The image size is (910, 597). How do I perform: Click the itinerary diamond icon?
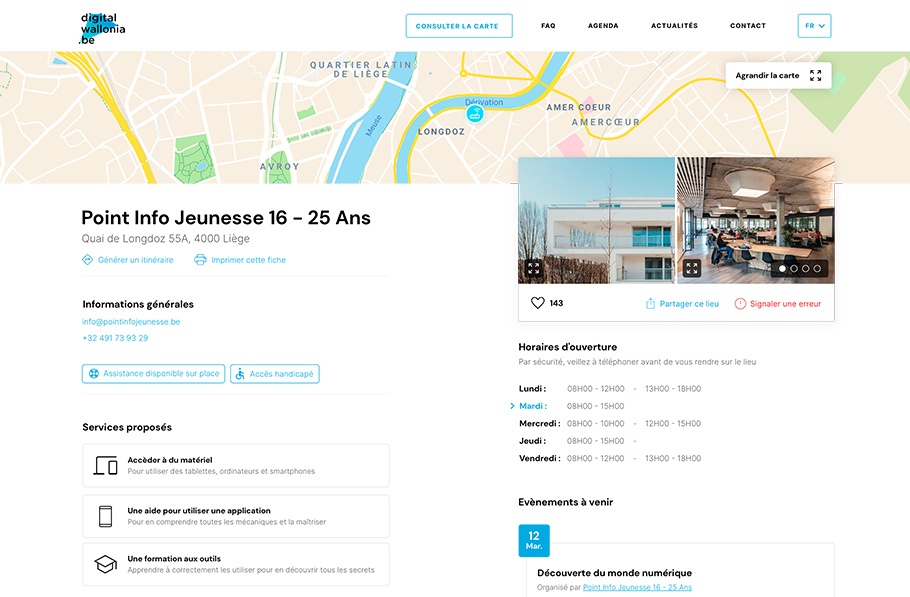88,259
